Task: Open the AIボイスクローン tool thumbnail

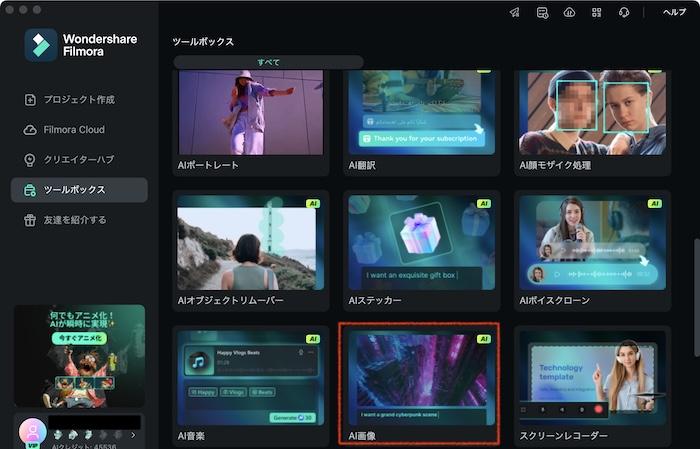Action: (x=592, y=243)
